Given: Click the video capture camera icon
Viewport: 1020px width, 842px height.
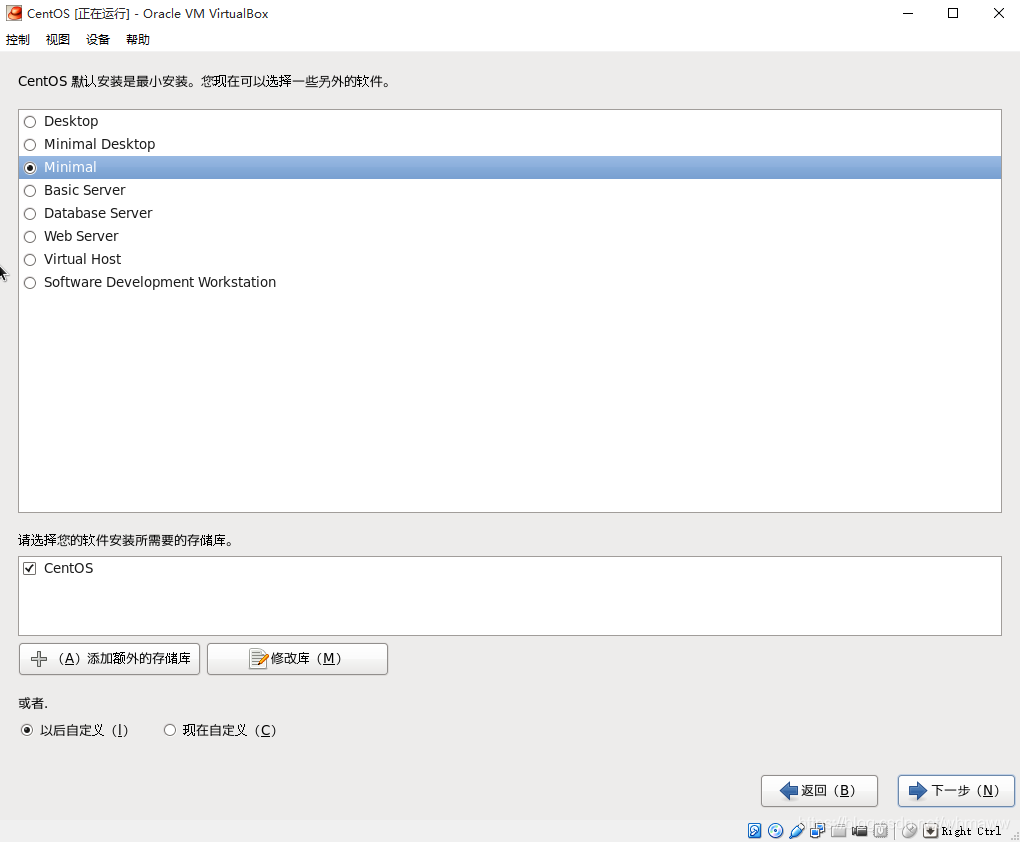Looking at the screenshot, I should [859, 831].
